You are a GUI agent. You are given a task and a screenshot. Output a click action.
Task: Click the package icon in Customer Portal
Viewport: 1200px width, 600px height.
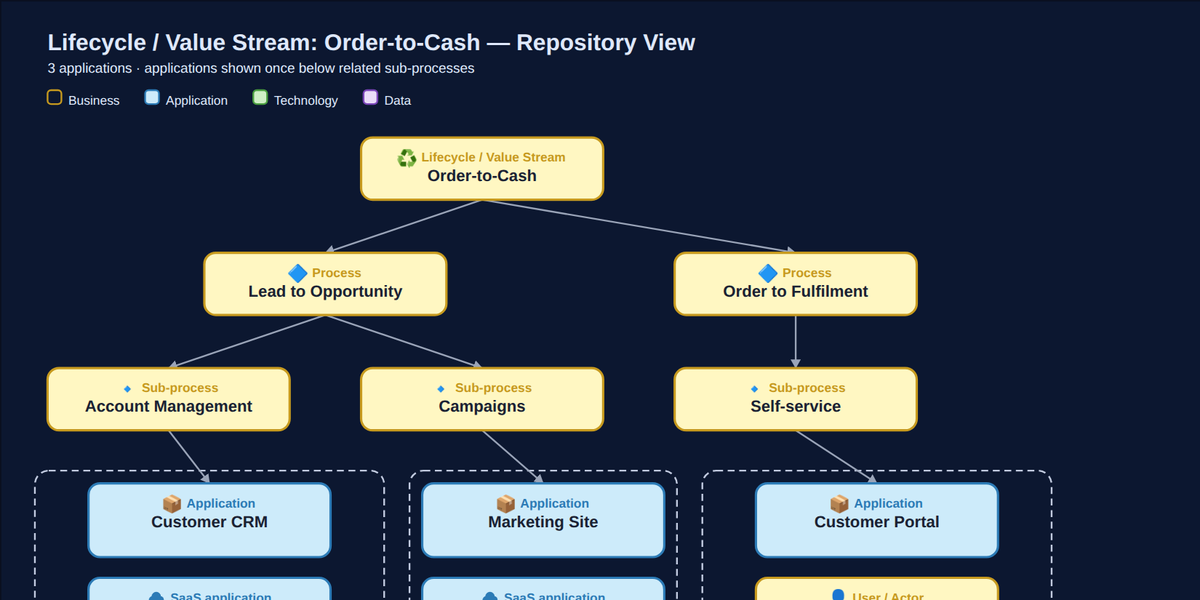[x=839, y=504]
